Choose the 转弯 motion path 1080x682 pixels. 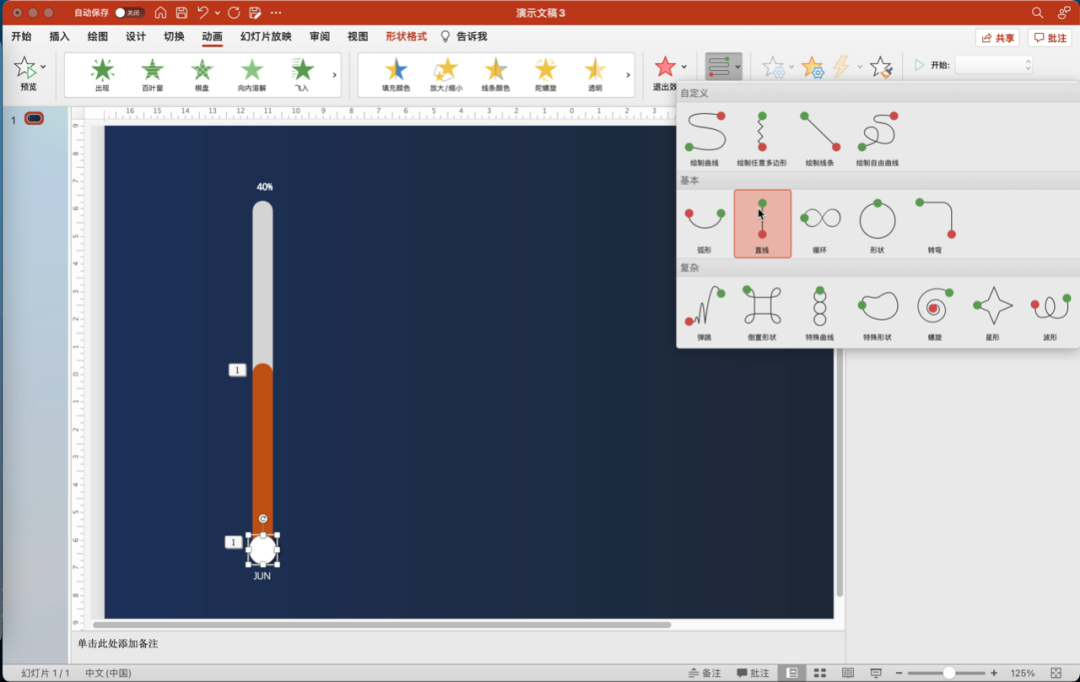[935, 225]
